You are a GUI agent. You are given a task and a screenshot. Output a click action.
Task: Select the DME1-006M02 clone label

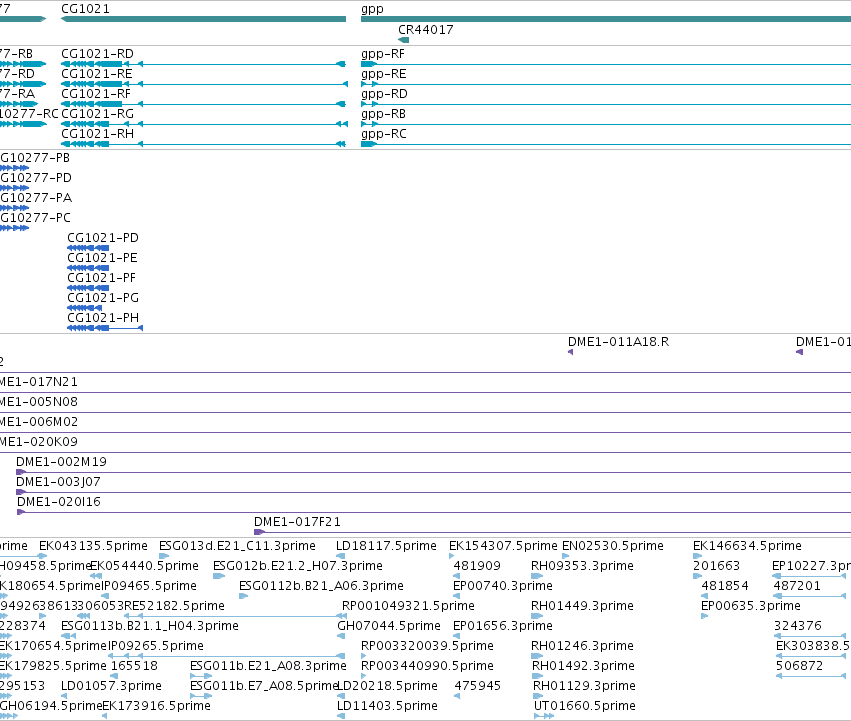point(39,422)
